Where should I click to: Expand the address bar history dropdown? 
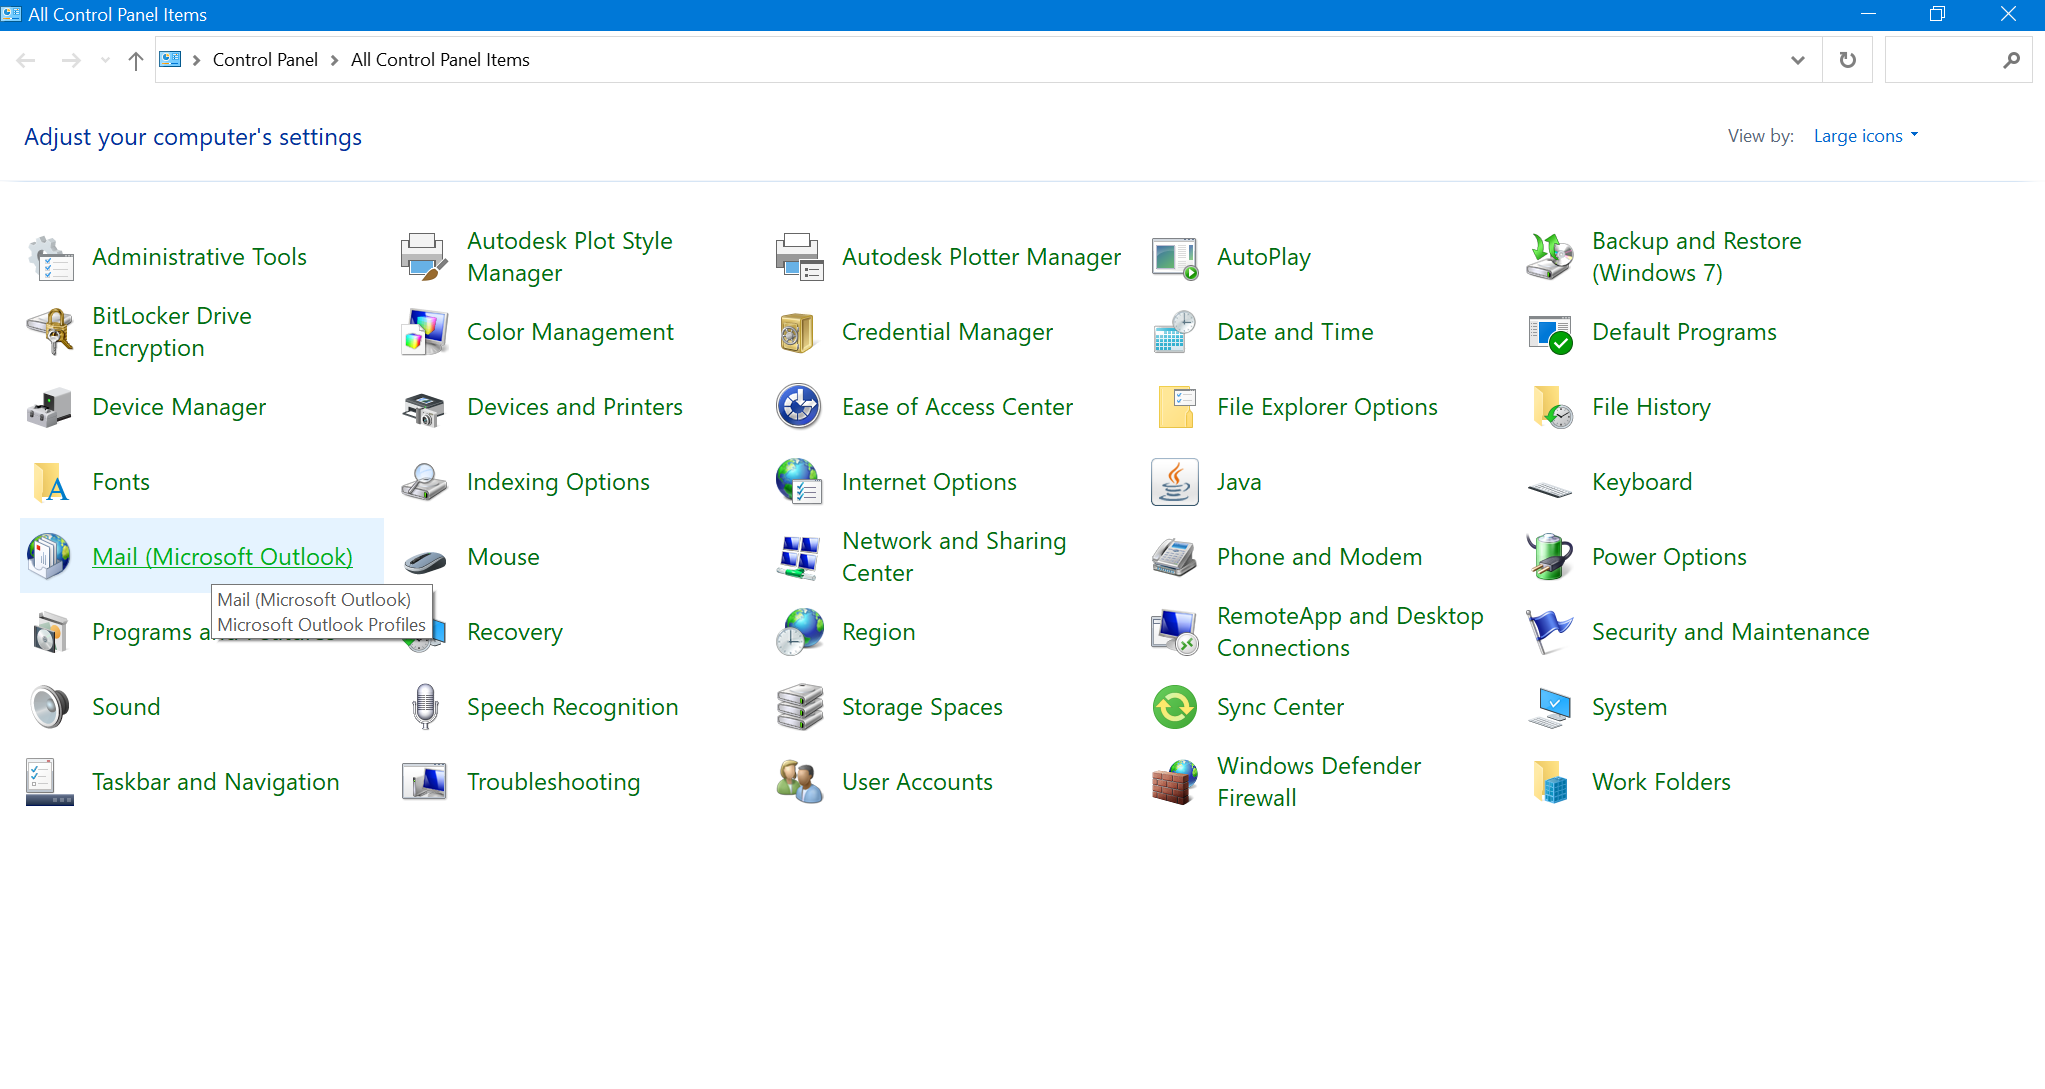(x=1798, y=60)
